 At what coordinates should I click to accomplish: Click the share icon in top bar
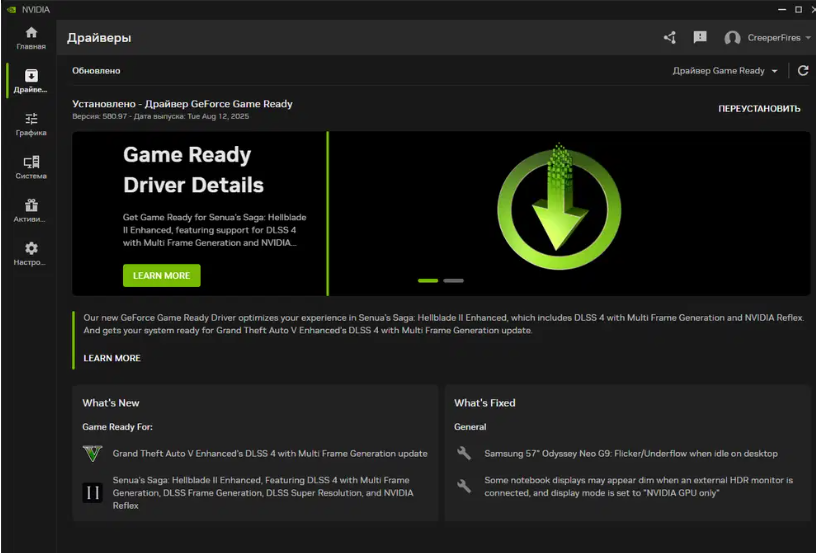click(x=670, y=38)
